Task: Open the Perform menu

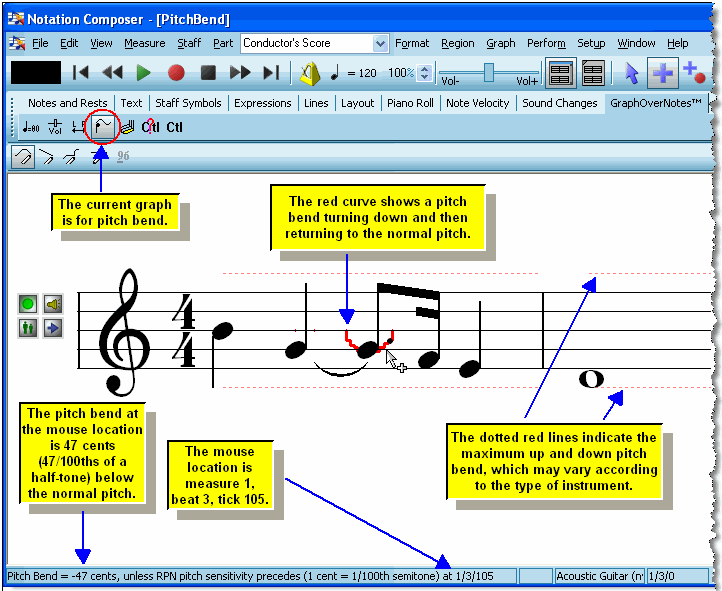Action: click(546, 44)
